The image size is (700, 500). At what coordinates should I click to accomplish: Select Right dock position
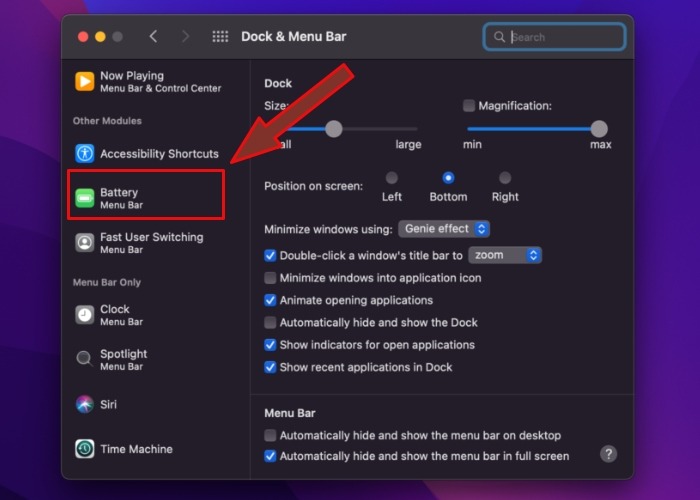[x=505, y=178]
